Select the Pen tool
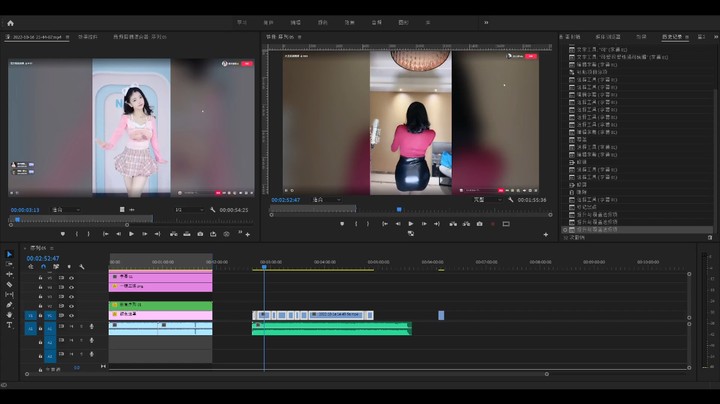Screen dimensions: 720x404 point(9,305)
